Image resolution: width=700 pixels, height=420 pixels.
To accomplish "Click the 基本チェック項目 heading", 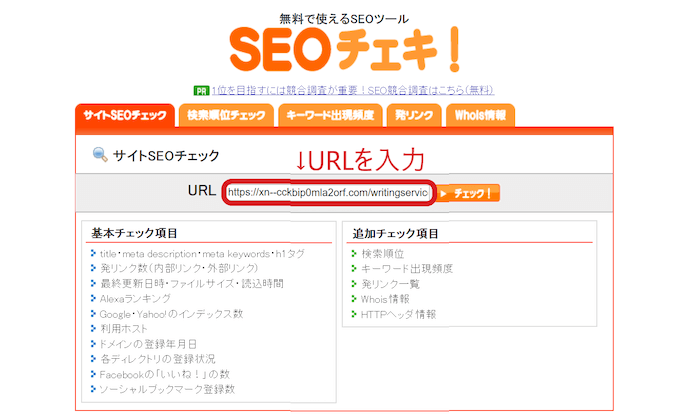I will coord(134,233).
